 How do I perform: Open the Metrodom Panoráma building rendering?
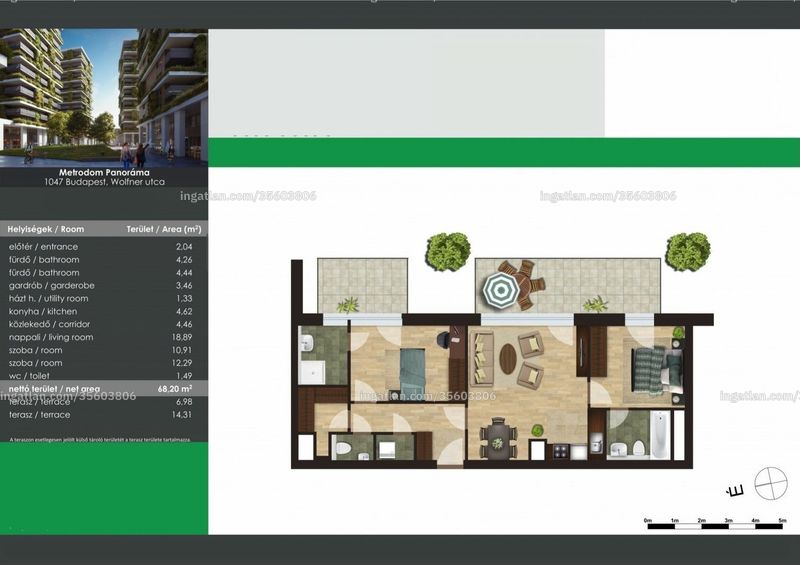[x=104, y=97]
